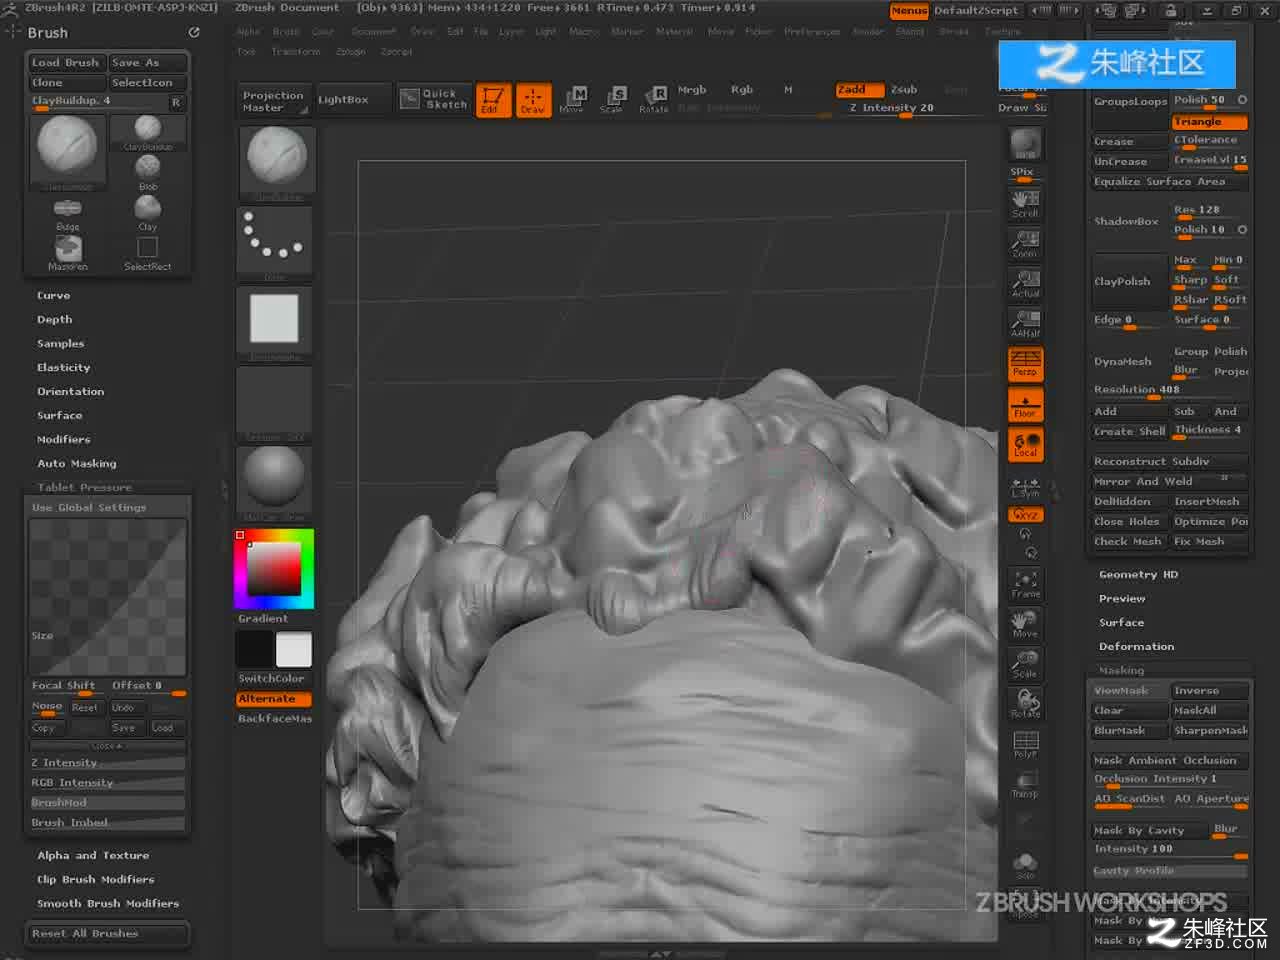The height and width of the screenshot is (960, 1280).
Task: Toggle Solo mode icon
Action: coord(1025,865)
